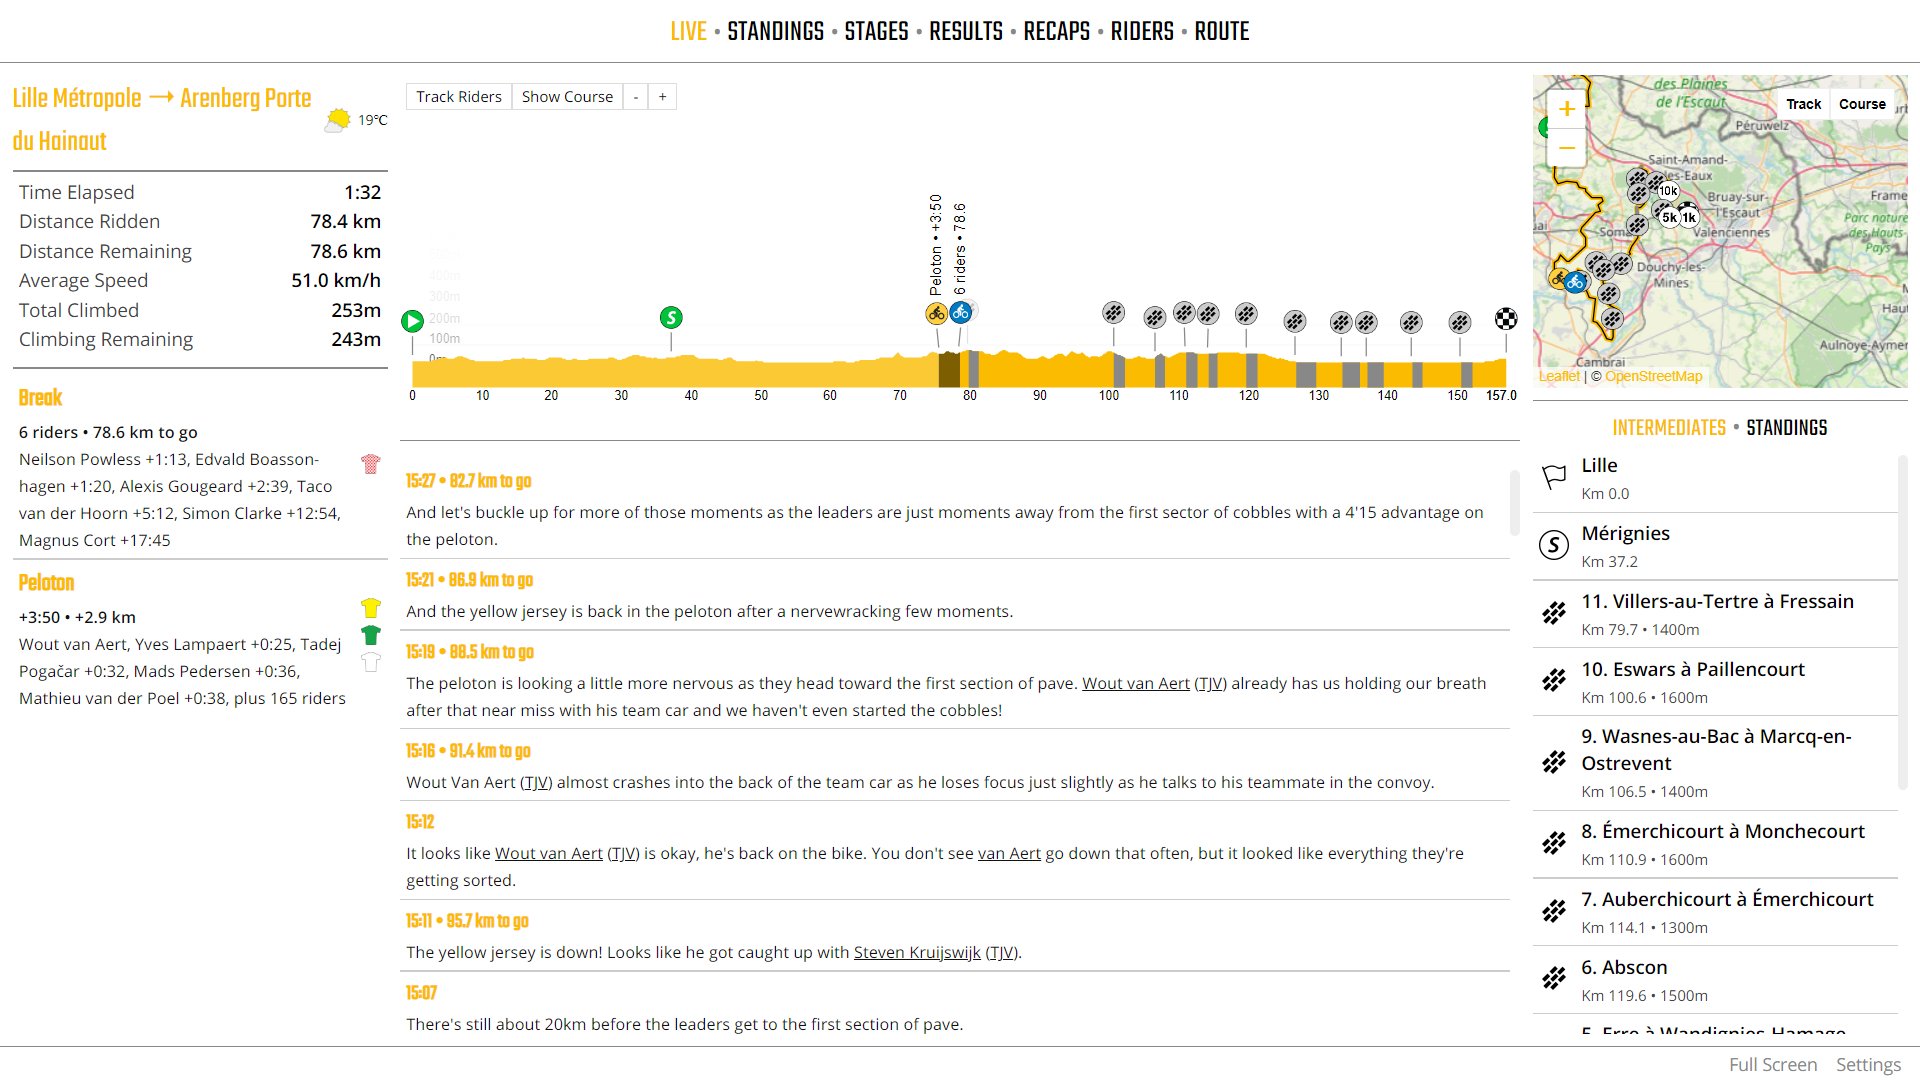Click the cobble icon for Abscon
The width and height of the screenshot is (1920, 1080).
pyautogui.click(x=1554, y=979)
